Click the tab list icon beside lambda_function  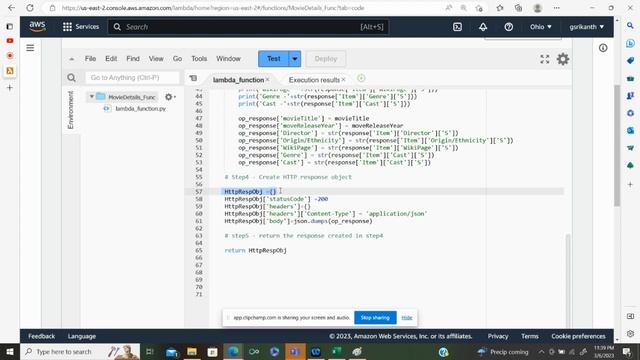click(x=193, y=78)
